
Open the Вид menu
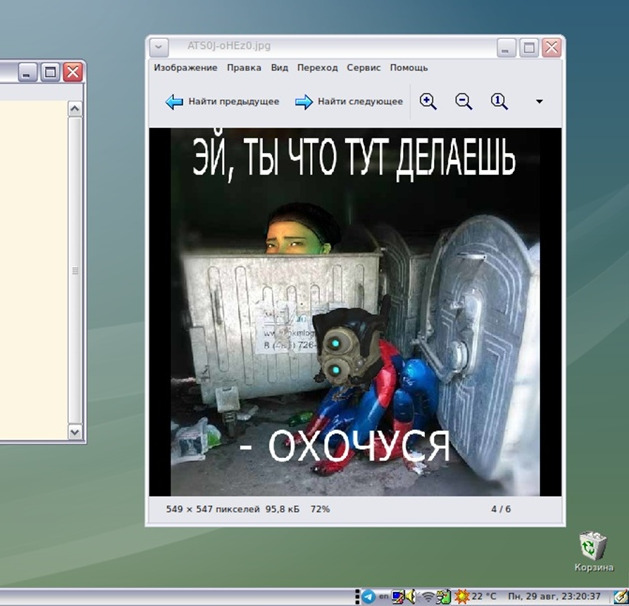(279, 68)
